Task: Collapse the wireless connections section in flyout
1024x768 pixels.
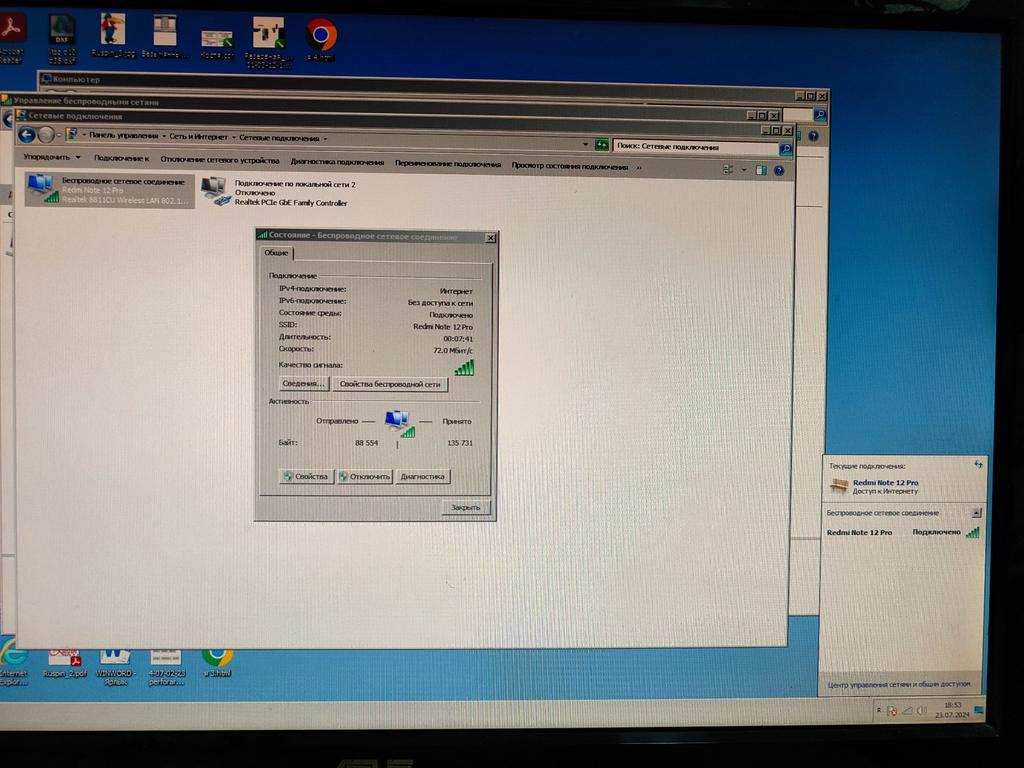Action: point(976,512)
